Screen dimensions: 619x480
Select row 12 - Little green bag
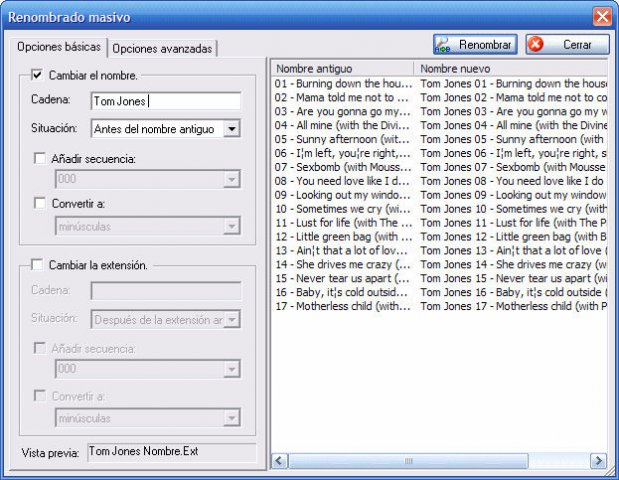pyautogui.click(x=343, y=237)
